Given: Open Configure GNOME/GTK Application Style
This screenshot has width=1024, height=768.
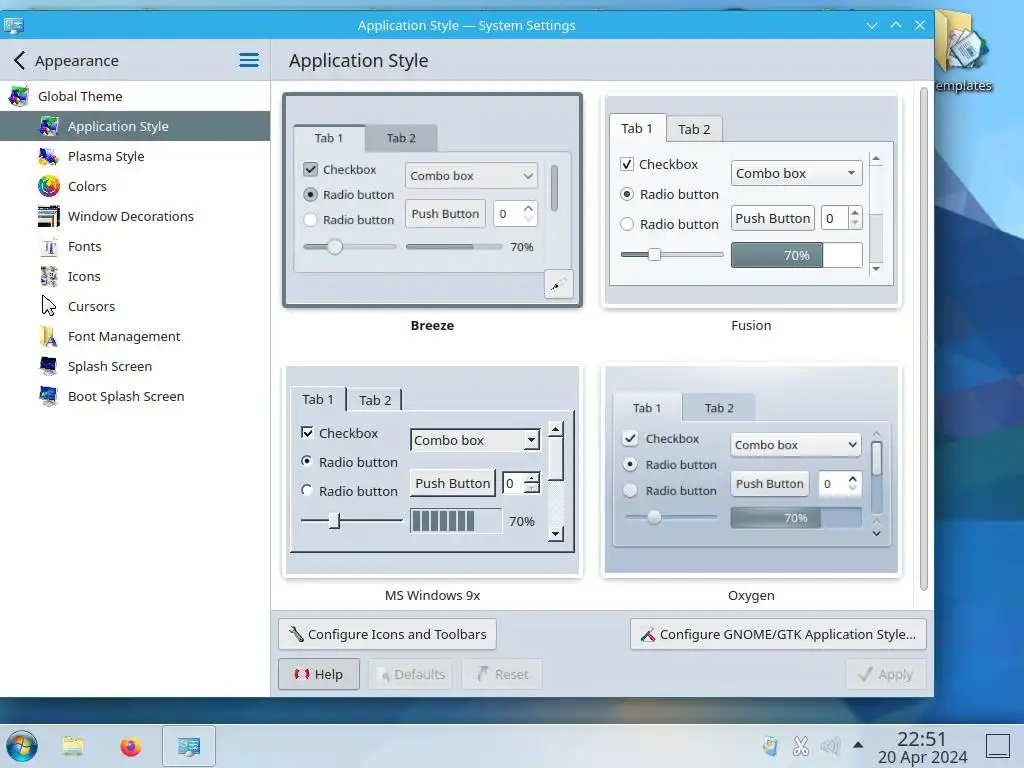Looking at the screenshot, I should [778, 634].
